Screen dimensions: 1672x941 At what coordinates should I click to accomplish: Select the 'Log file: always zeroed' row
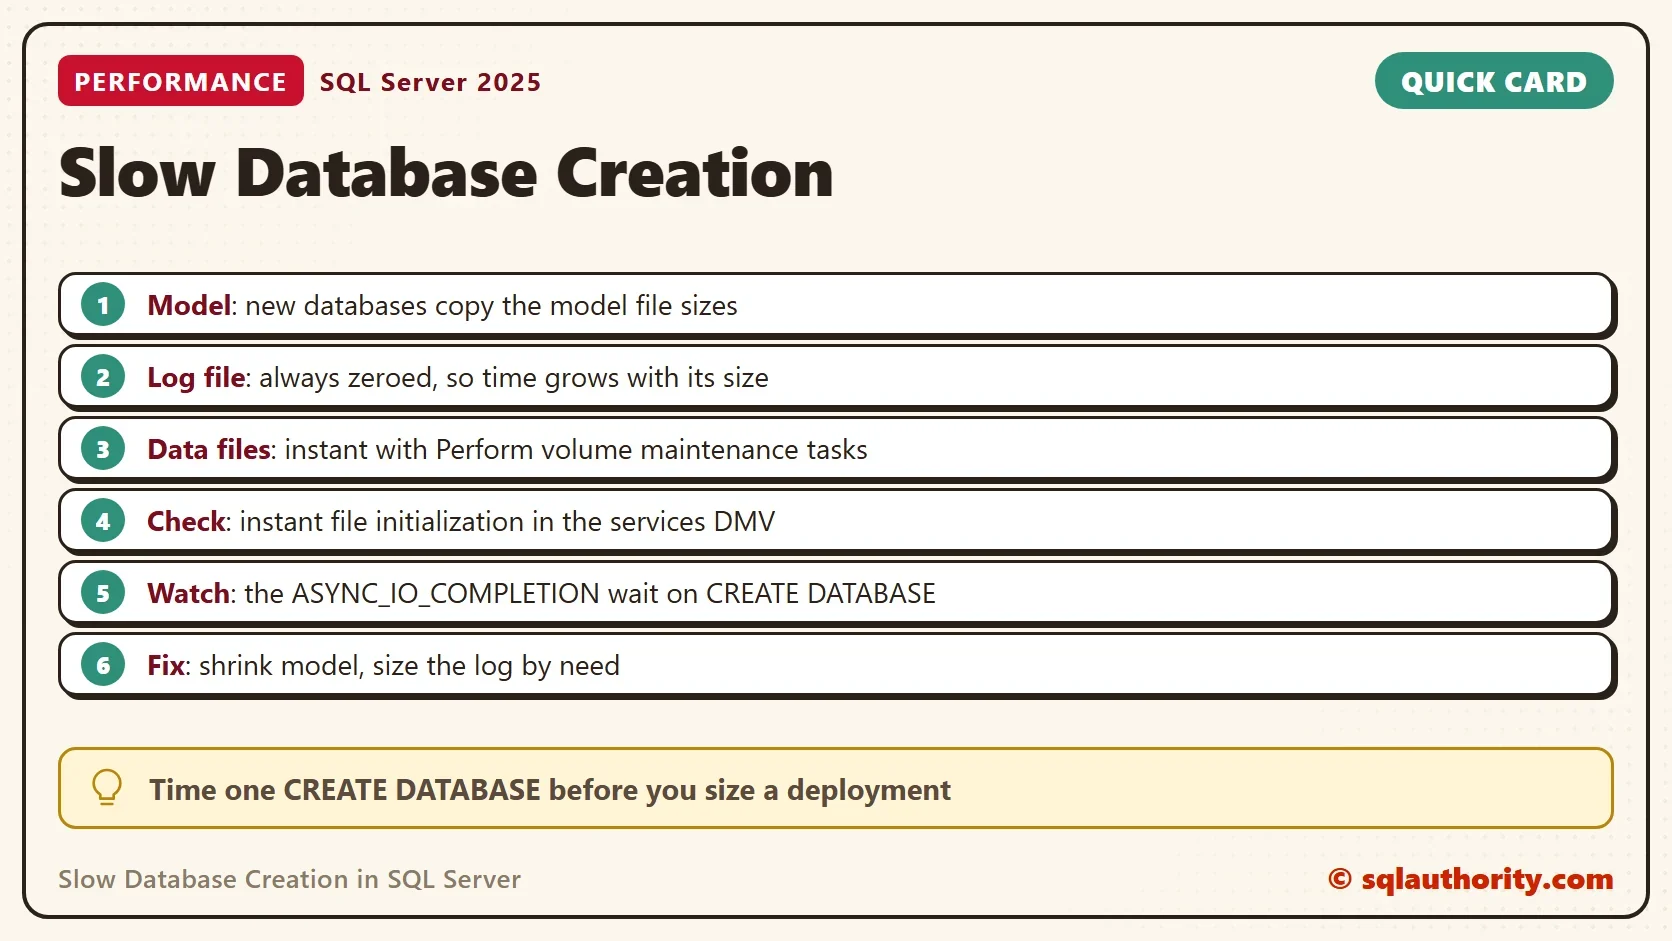837,377
